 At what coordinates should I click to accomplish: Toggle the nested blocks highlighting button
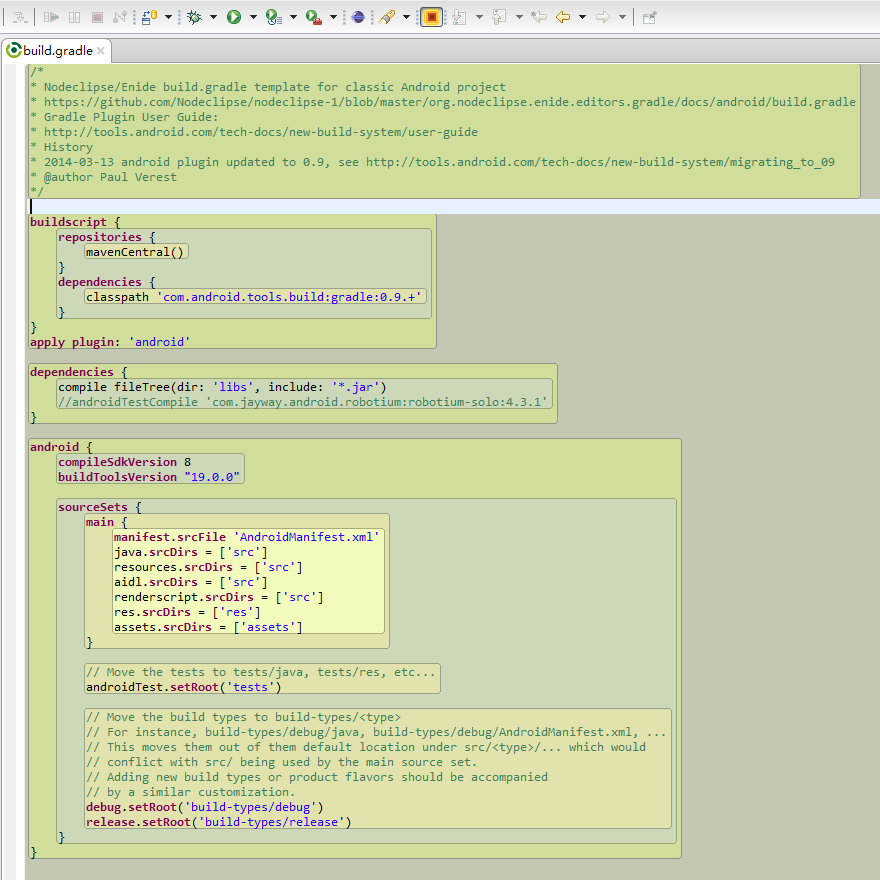pyautogui.click(x=431, y=17)
